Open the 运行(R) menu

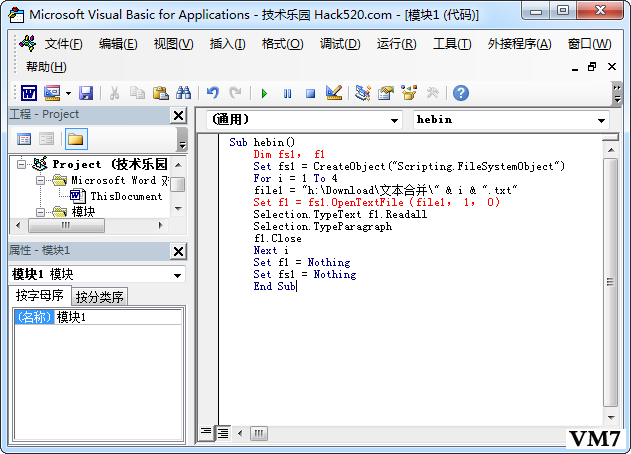click(x=397, y=44)
